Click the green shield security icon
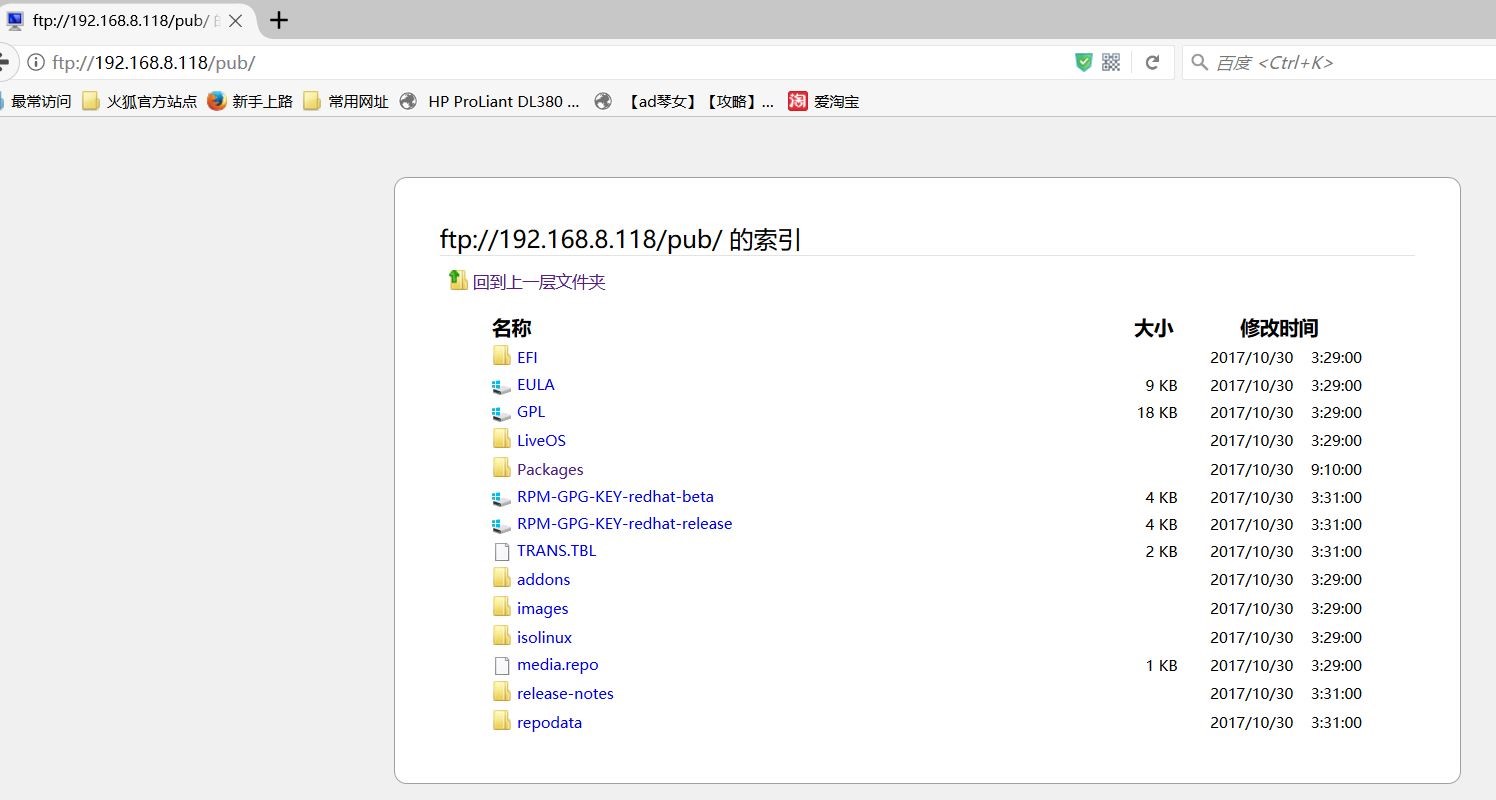This screenshot has width=1496, height=800. tap(1083, 62)
